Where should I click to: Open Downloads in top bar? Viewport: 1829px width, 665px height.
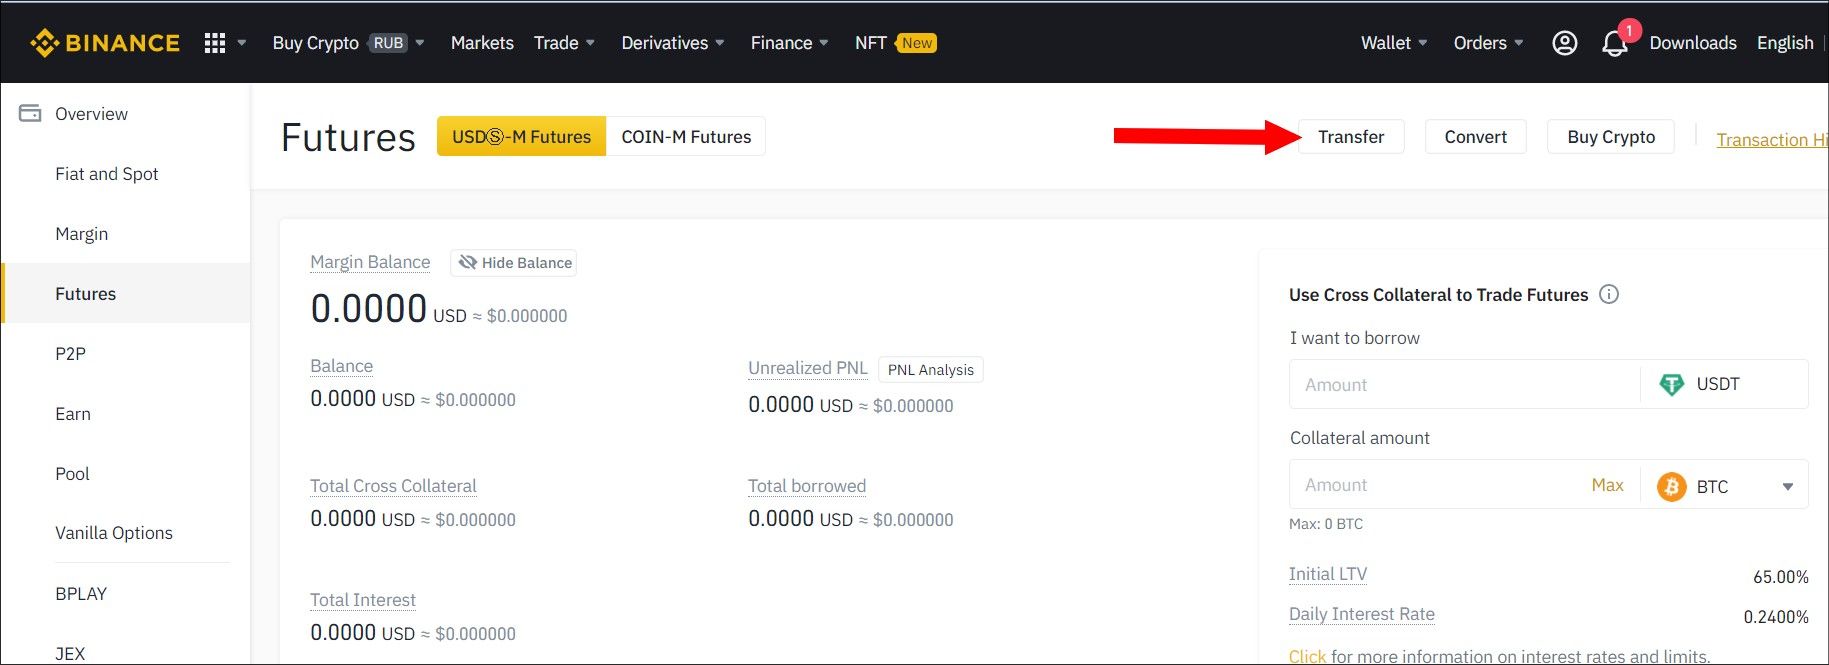(1692, 43)
